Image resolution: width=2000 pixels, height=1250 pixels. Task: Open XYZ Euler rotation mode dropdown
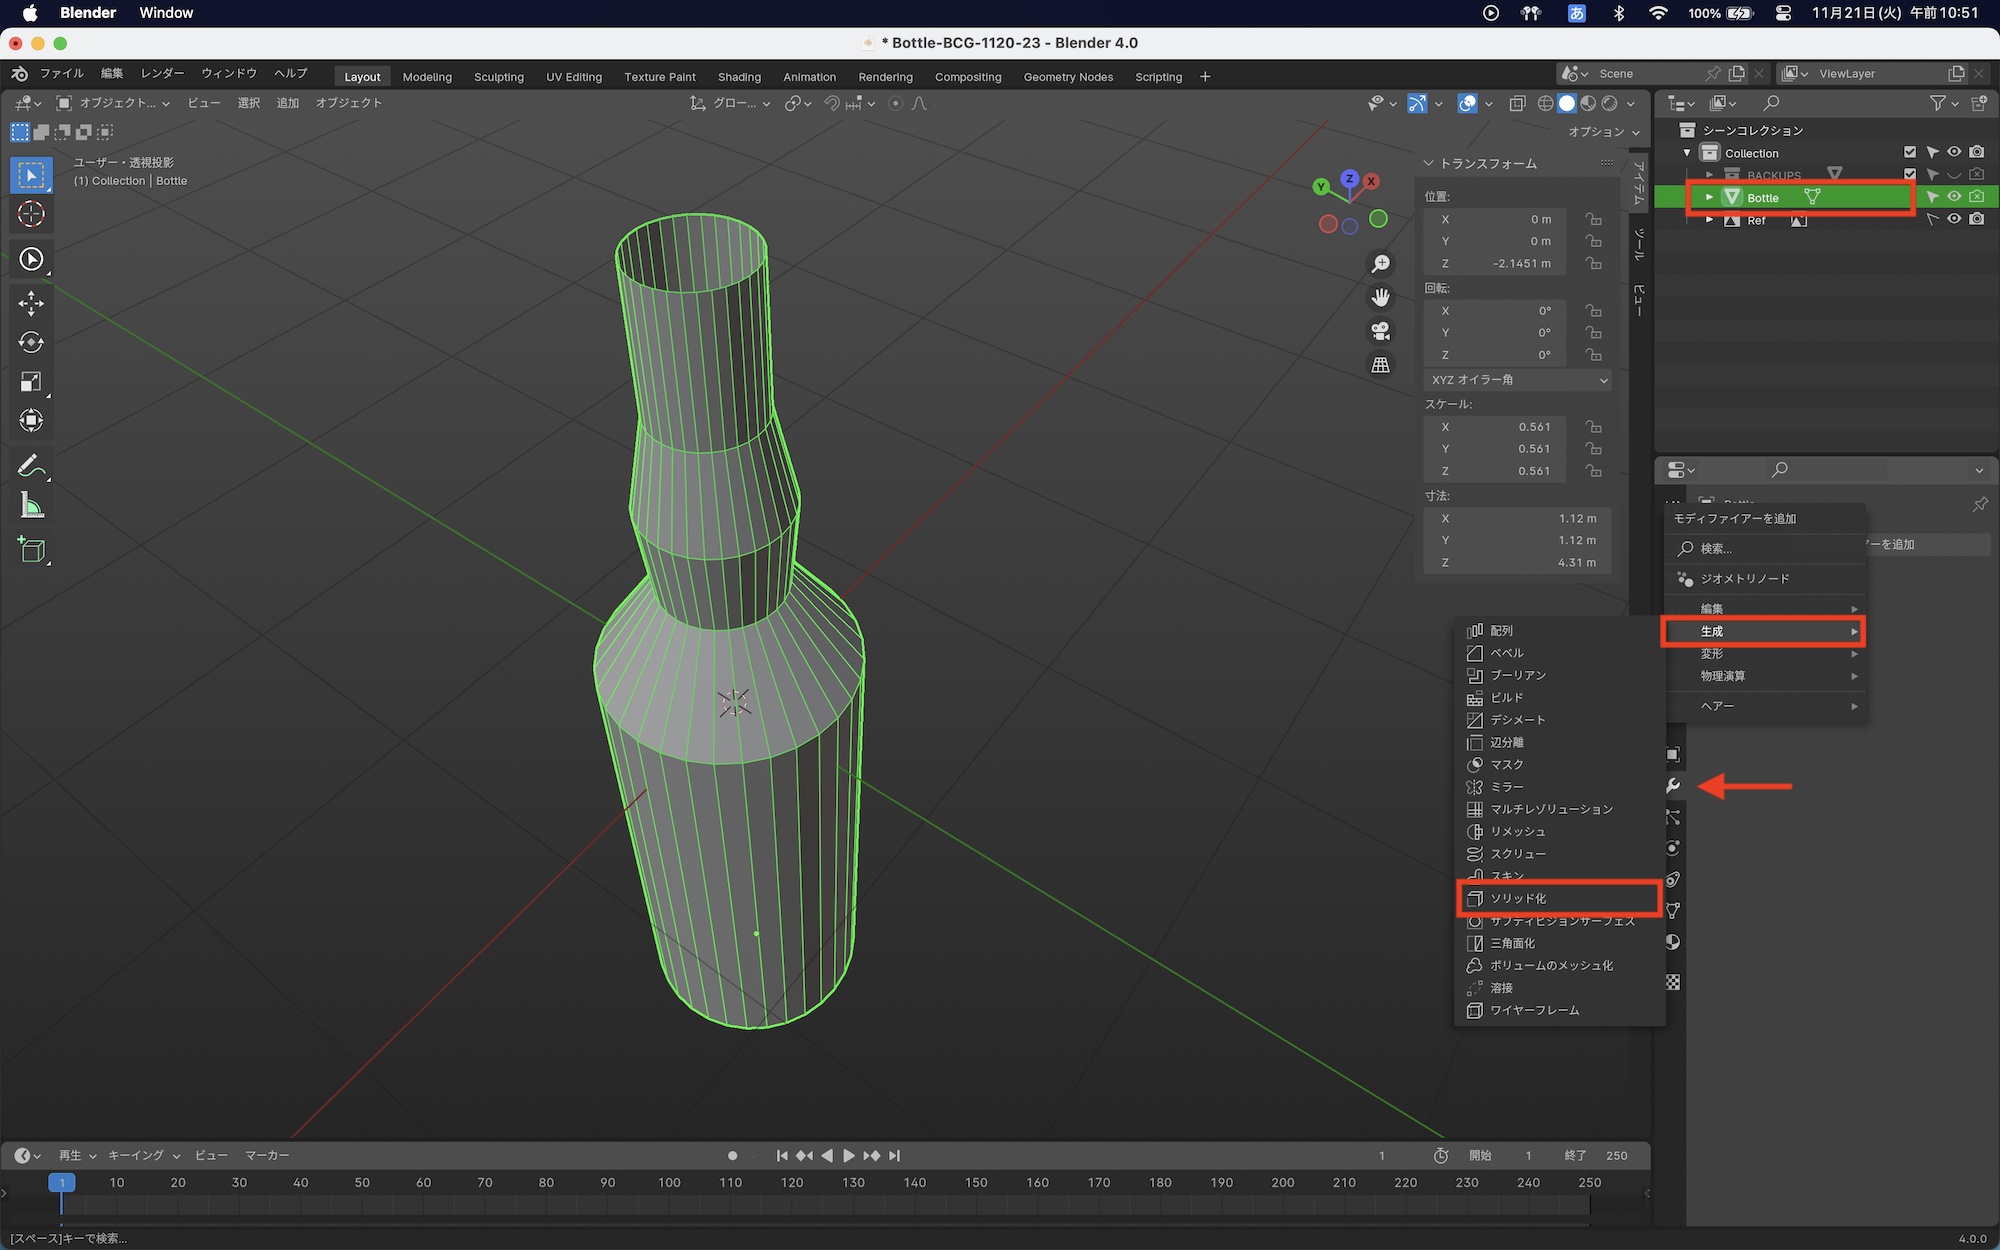(1518, 380)
